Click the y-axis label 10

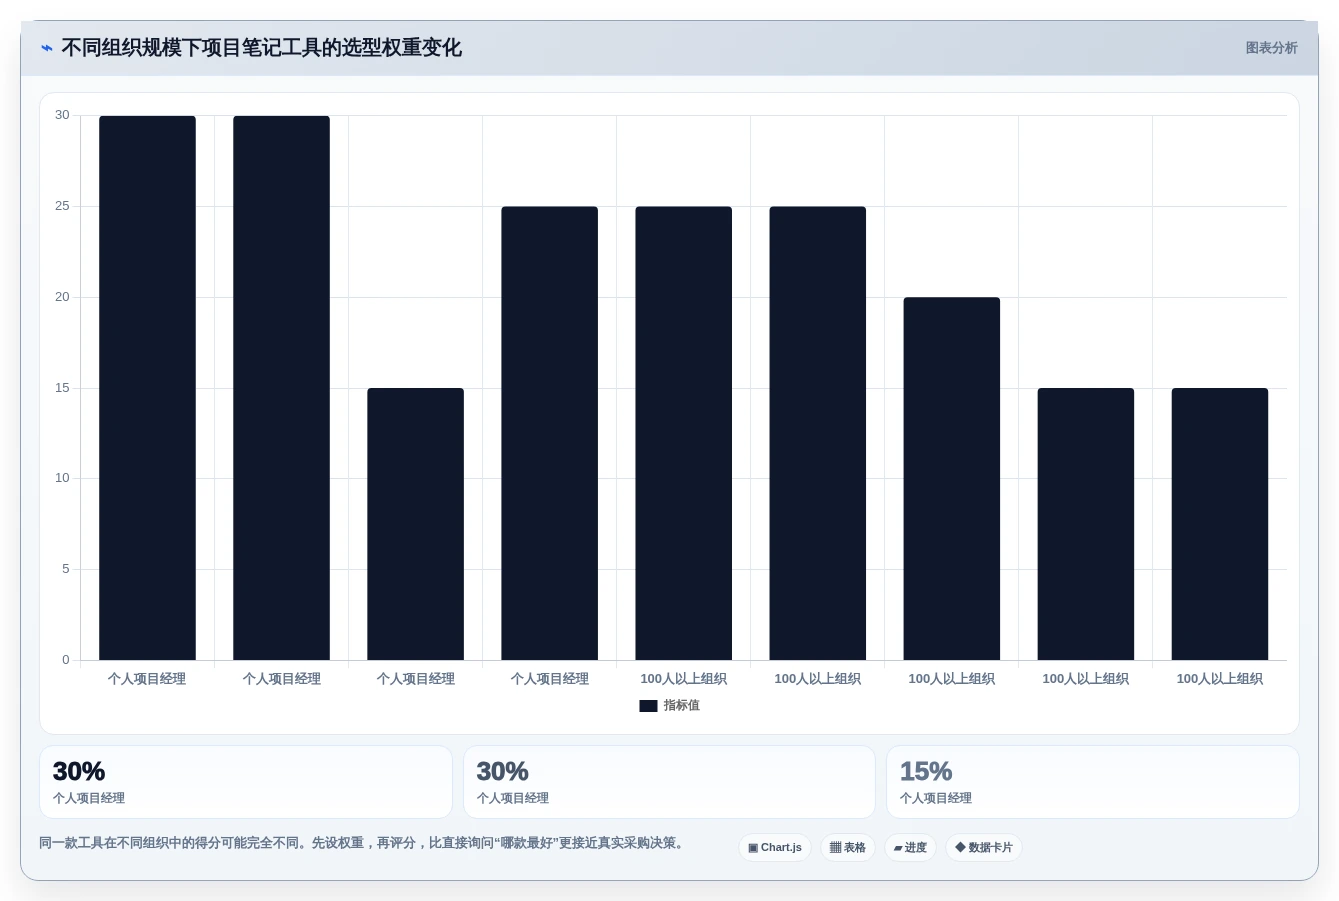tap(62, 478)
